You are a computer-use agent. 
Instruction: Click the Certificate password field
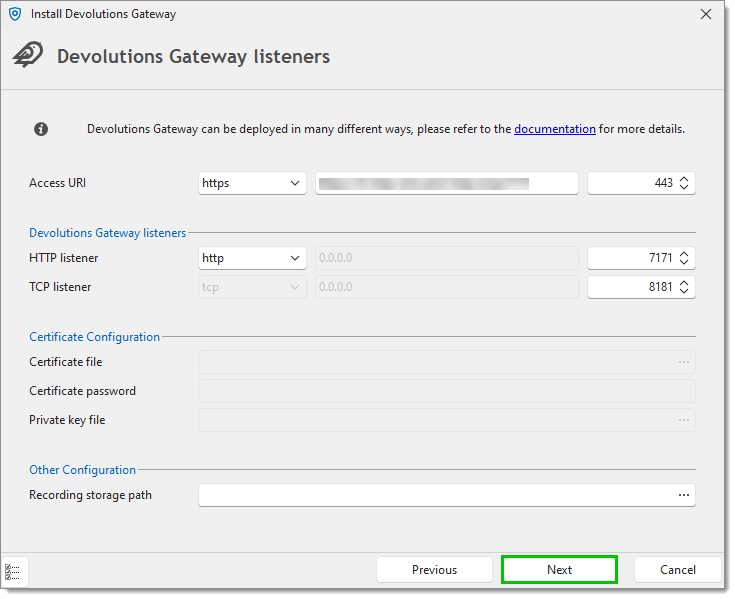tap(448, 392)
